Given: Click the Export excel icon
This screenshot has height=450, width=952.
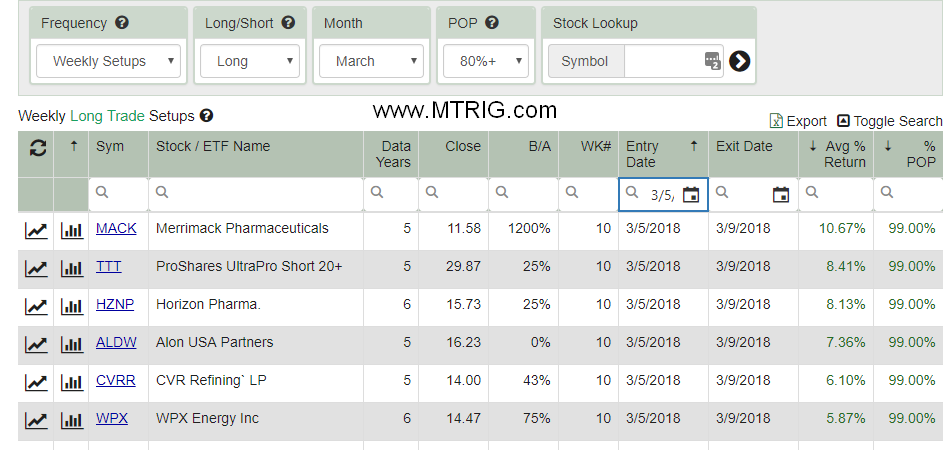Looking at the screenshot, I should pos(776,120).
